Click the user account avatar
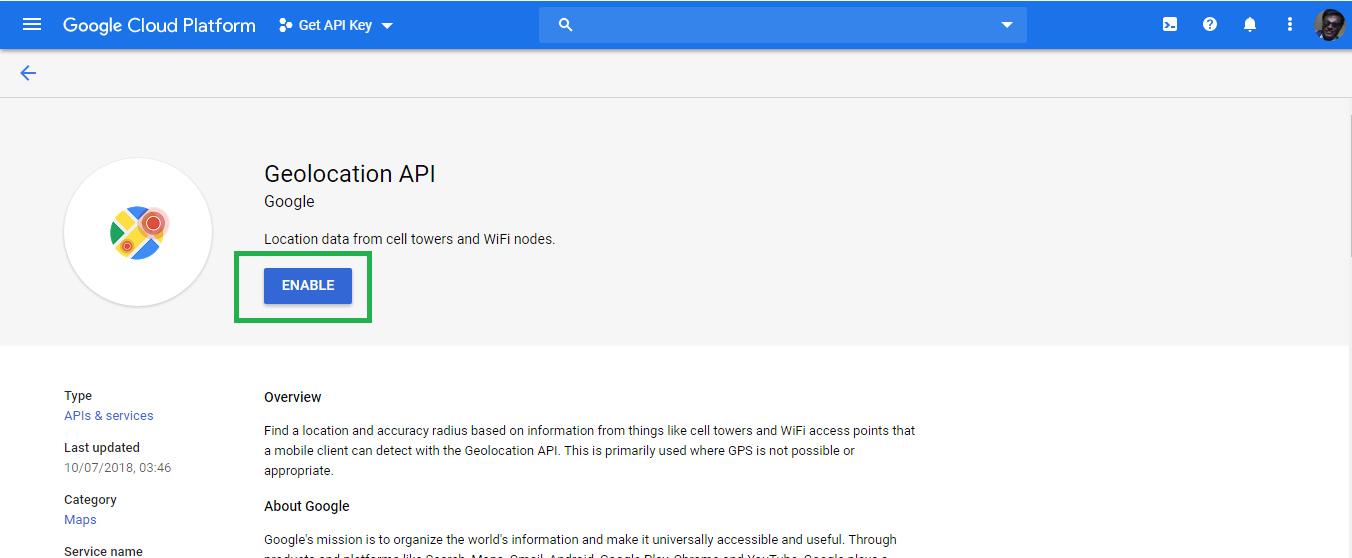1352x558 pixels. click(x=1329, y=25)
